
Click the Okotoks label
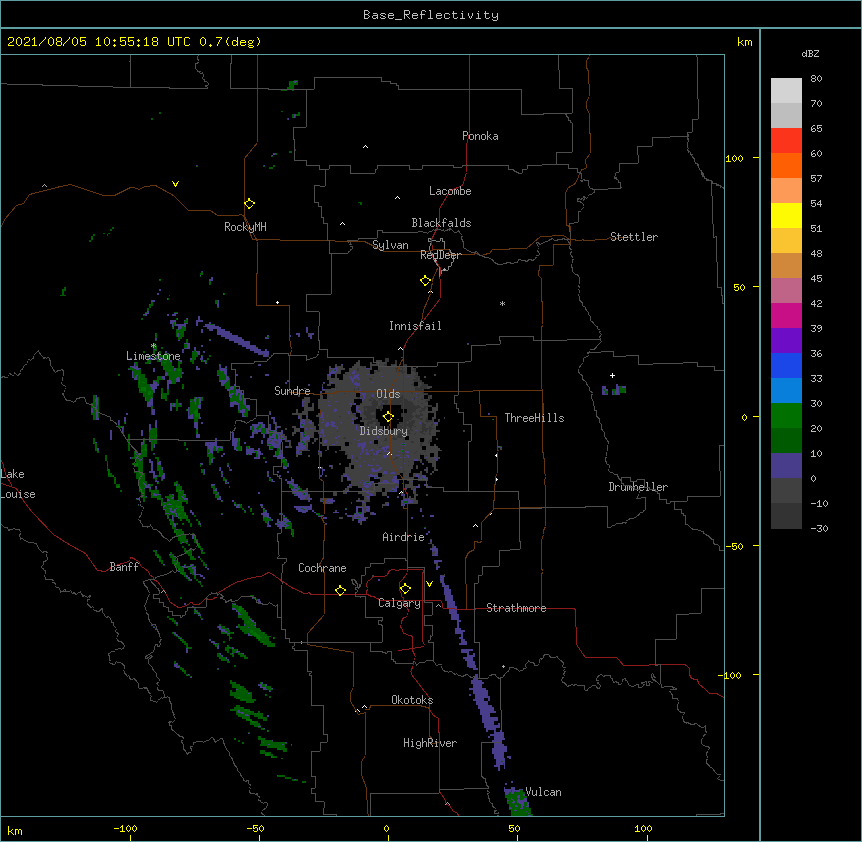point(412,700)
